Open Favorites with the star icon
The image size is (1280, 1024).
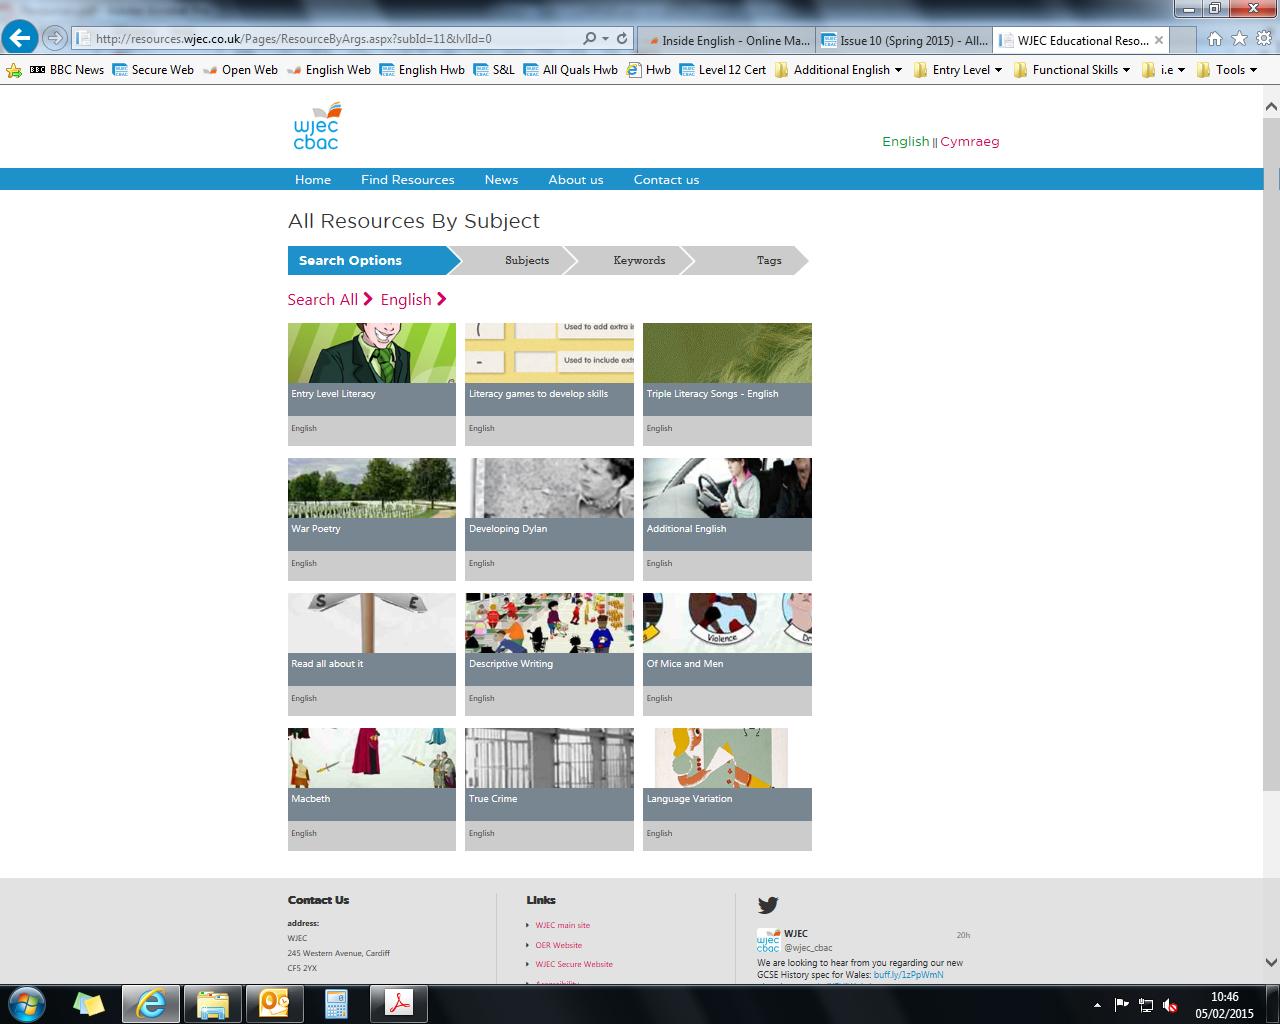coord(1239,39)
